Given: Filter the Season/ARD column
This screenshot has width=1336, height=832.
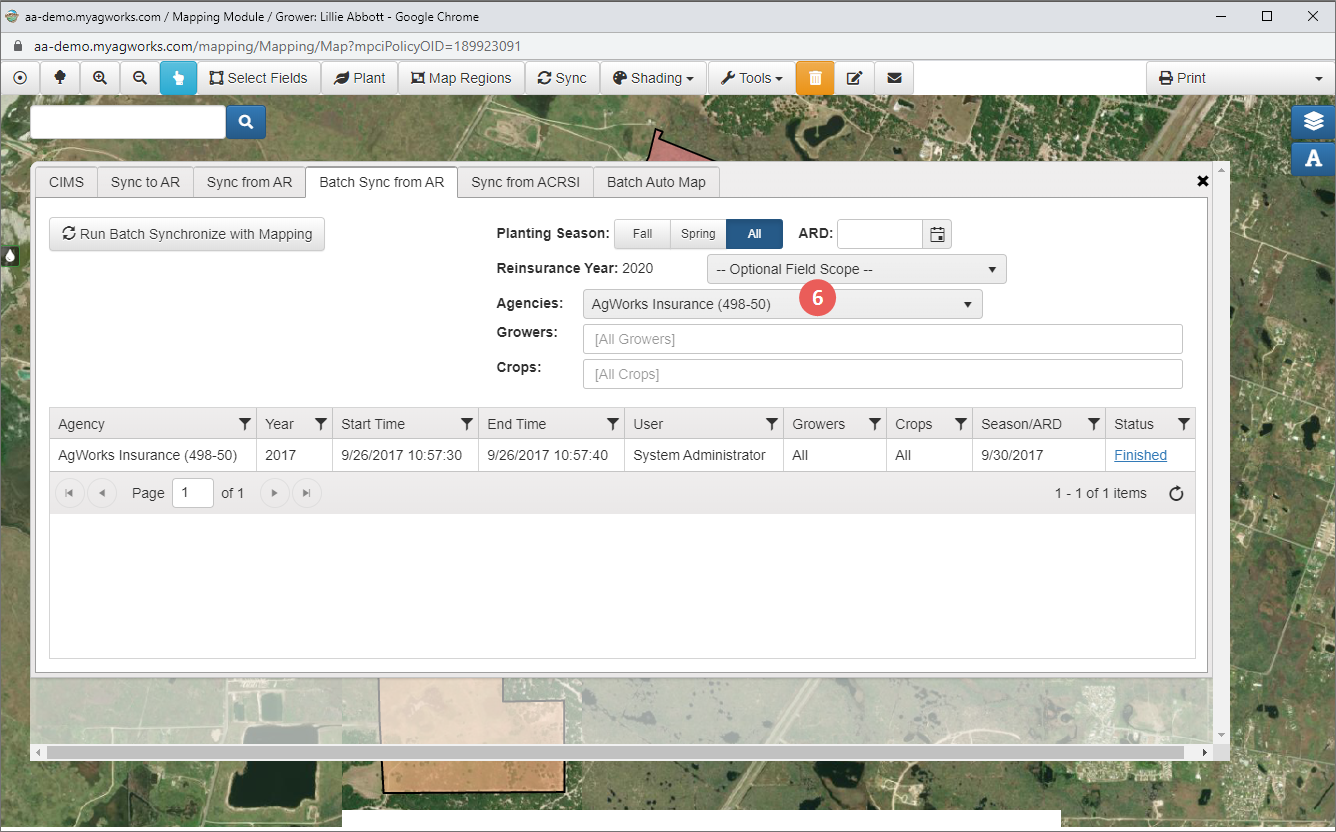Looking at the screenshot, I should (x=1094, y=424).
